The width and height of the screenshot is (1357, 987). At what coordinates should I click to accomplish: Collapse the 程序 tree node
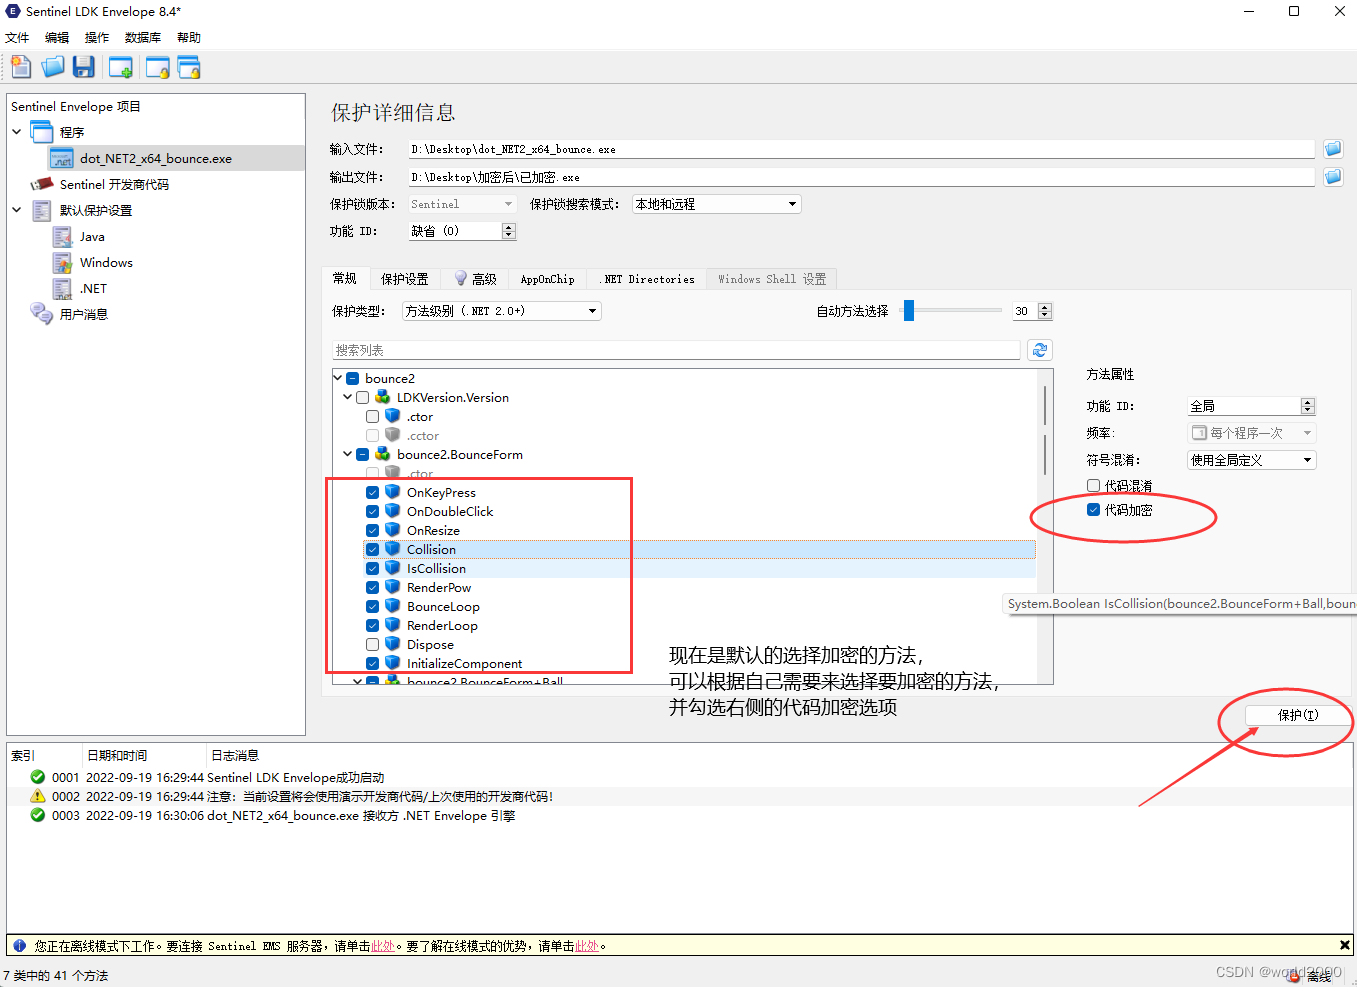tap(16, 131)
